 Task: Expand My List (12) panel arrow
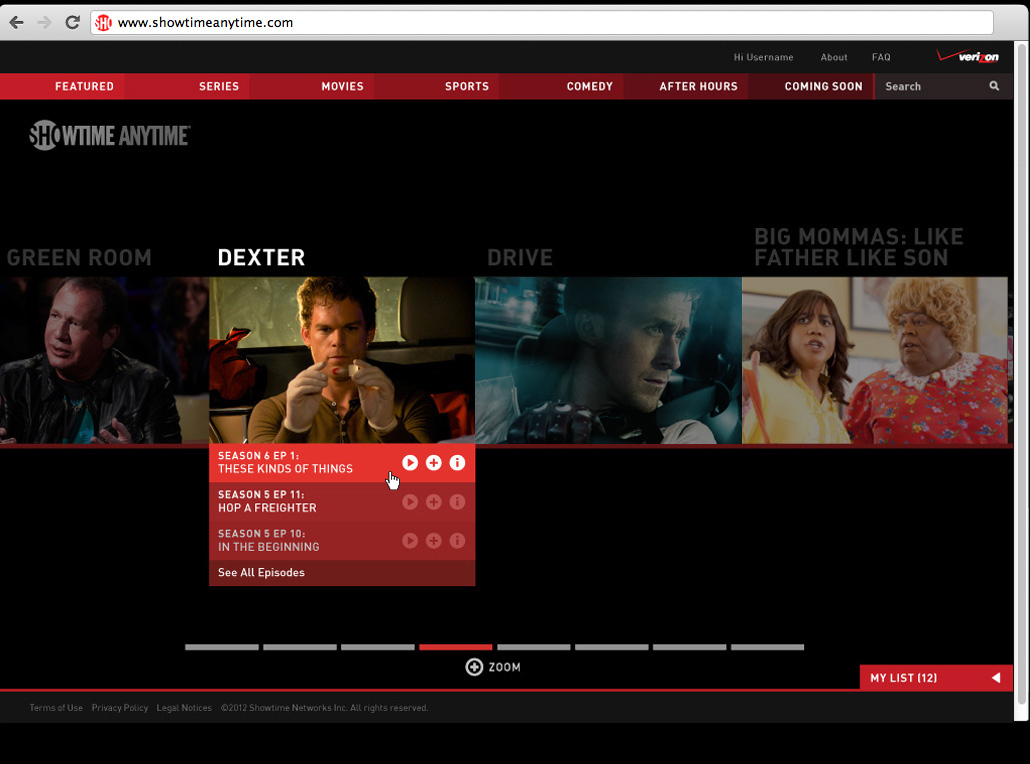(996, 677)
